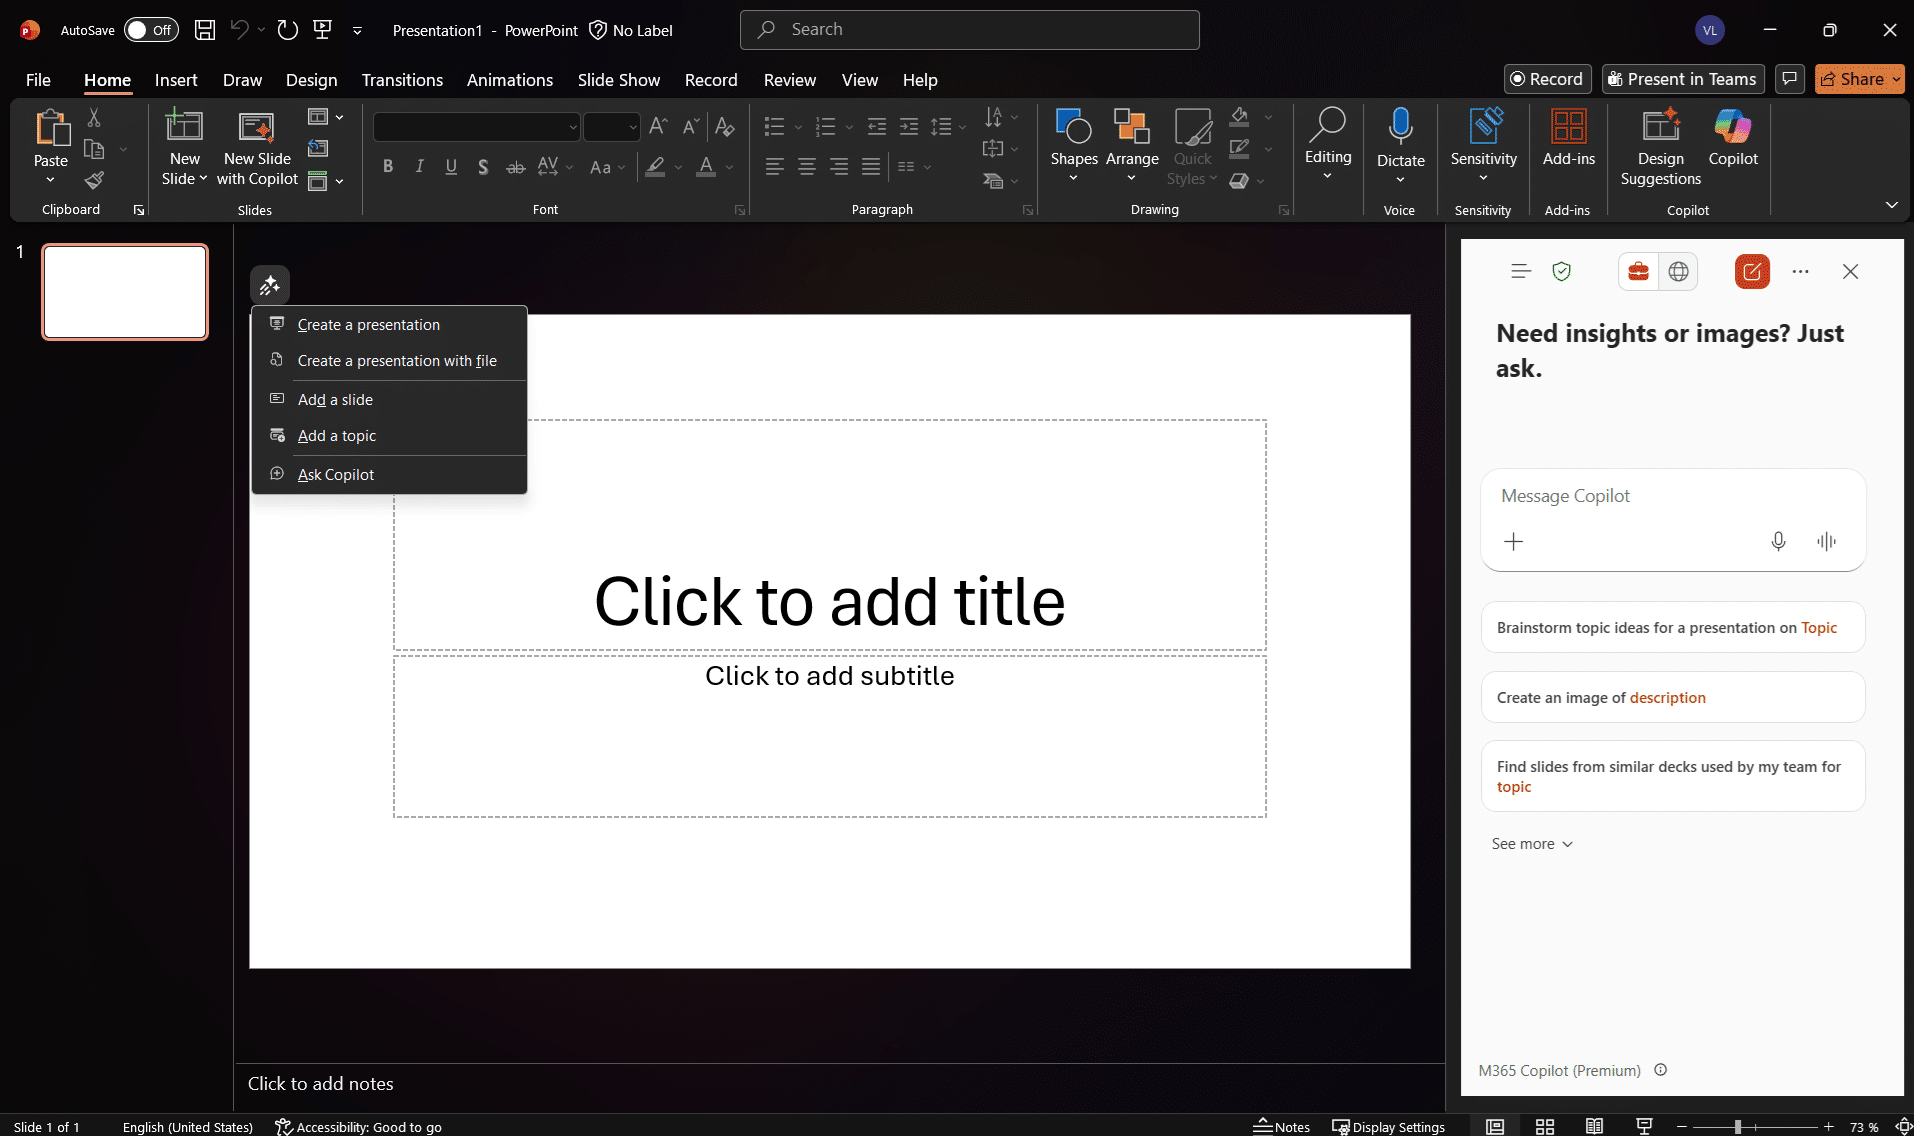Toggle the AutoSave switch
This screenshot has height=1136, width=1914.
[x=151, y=30]
